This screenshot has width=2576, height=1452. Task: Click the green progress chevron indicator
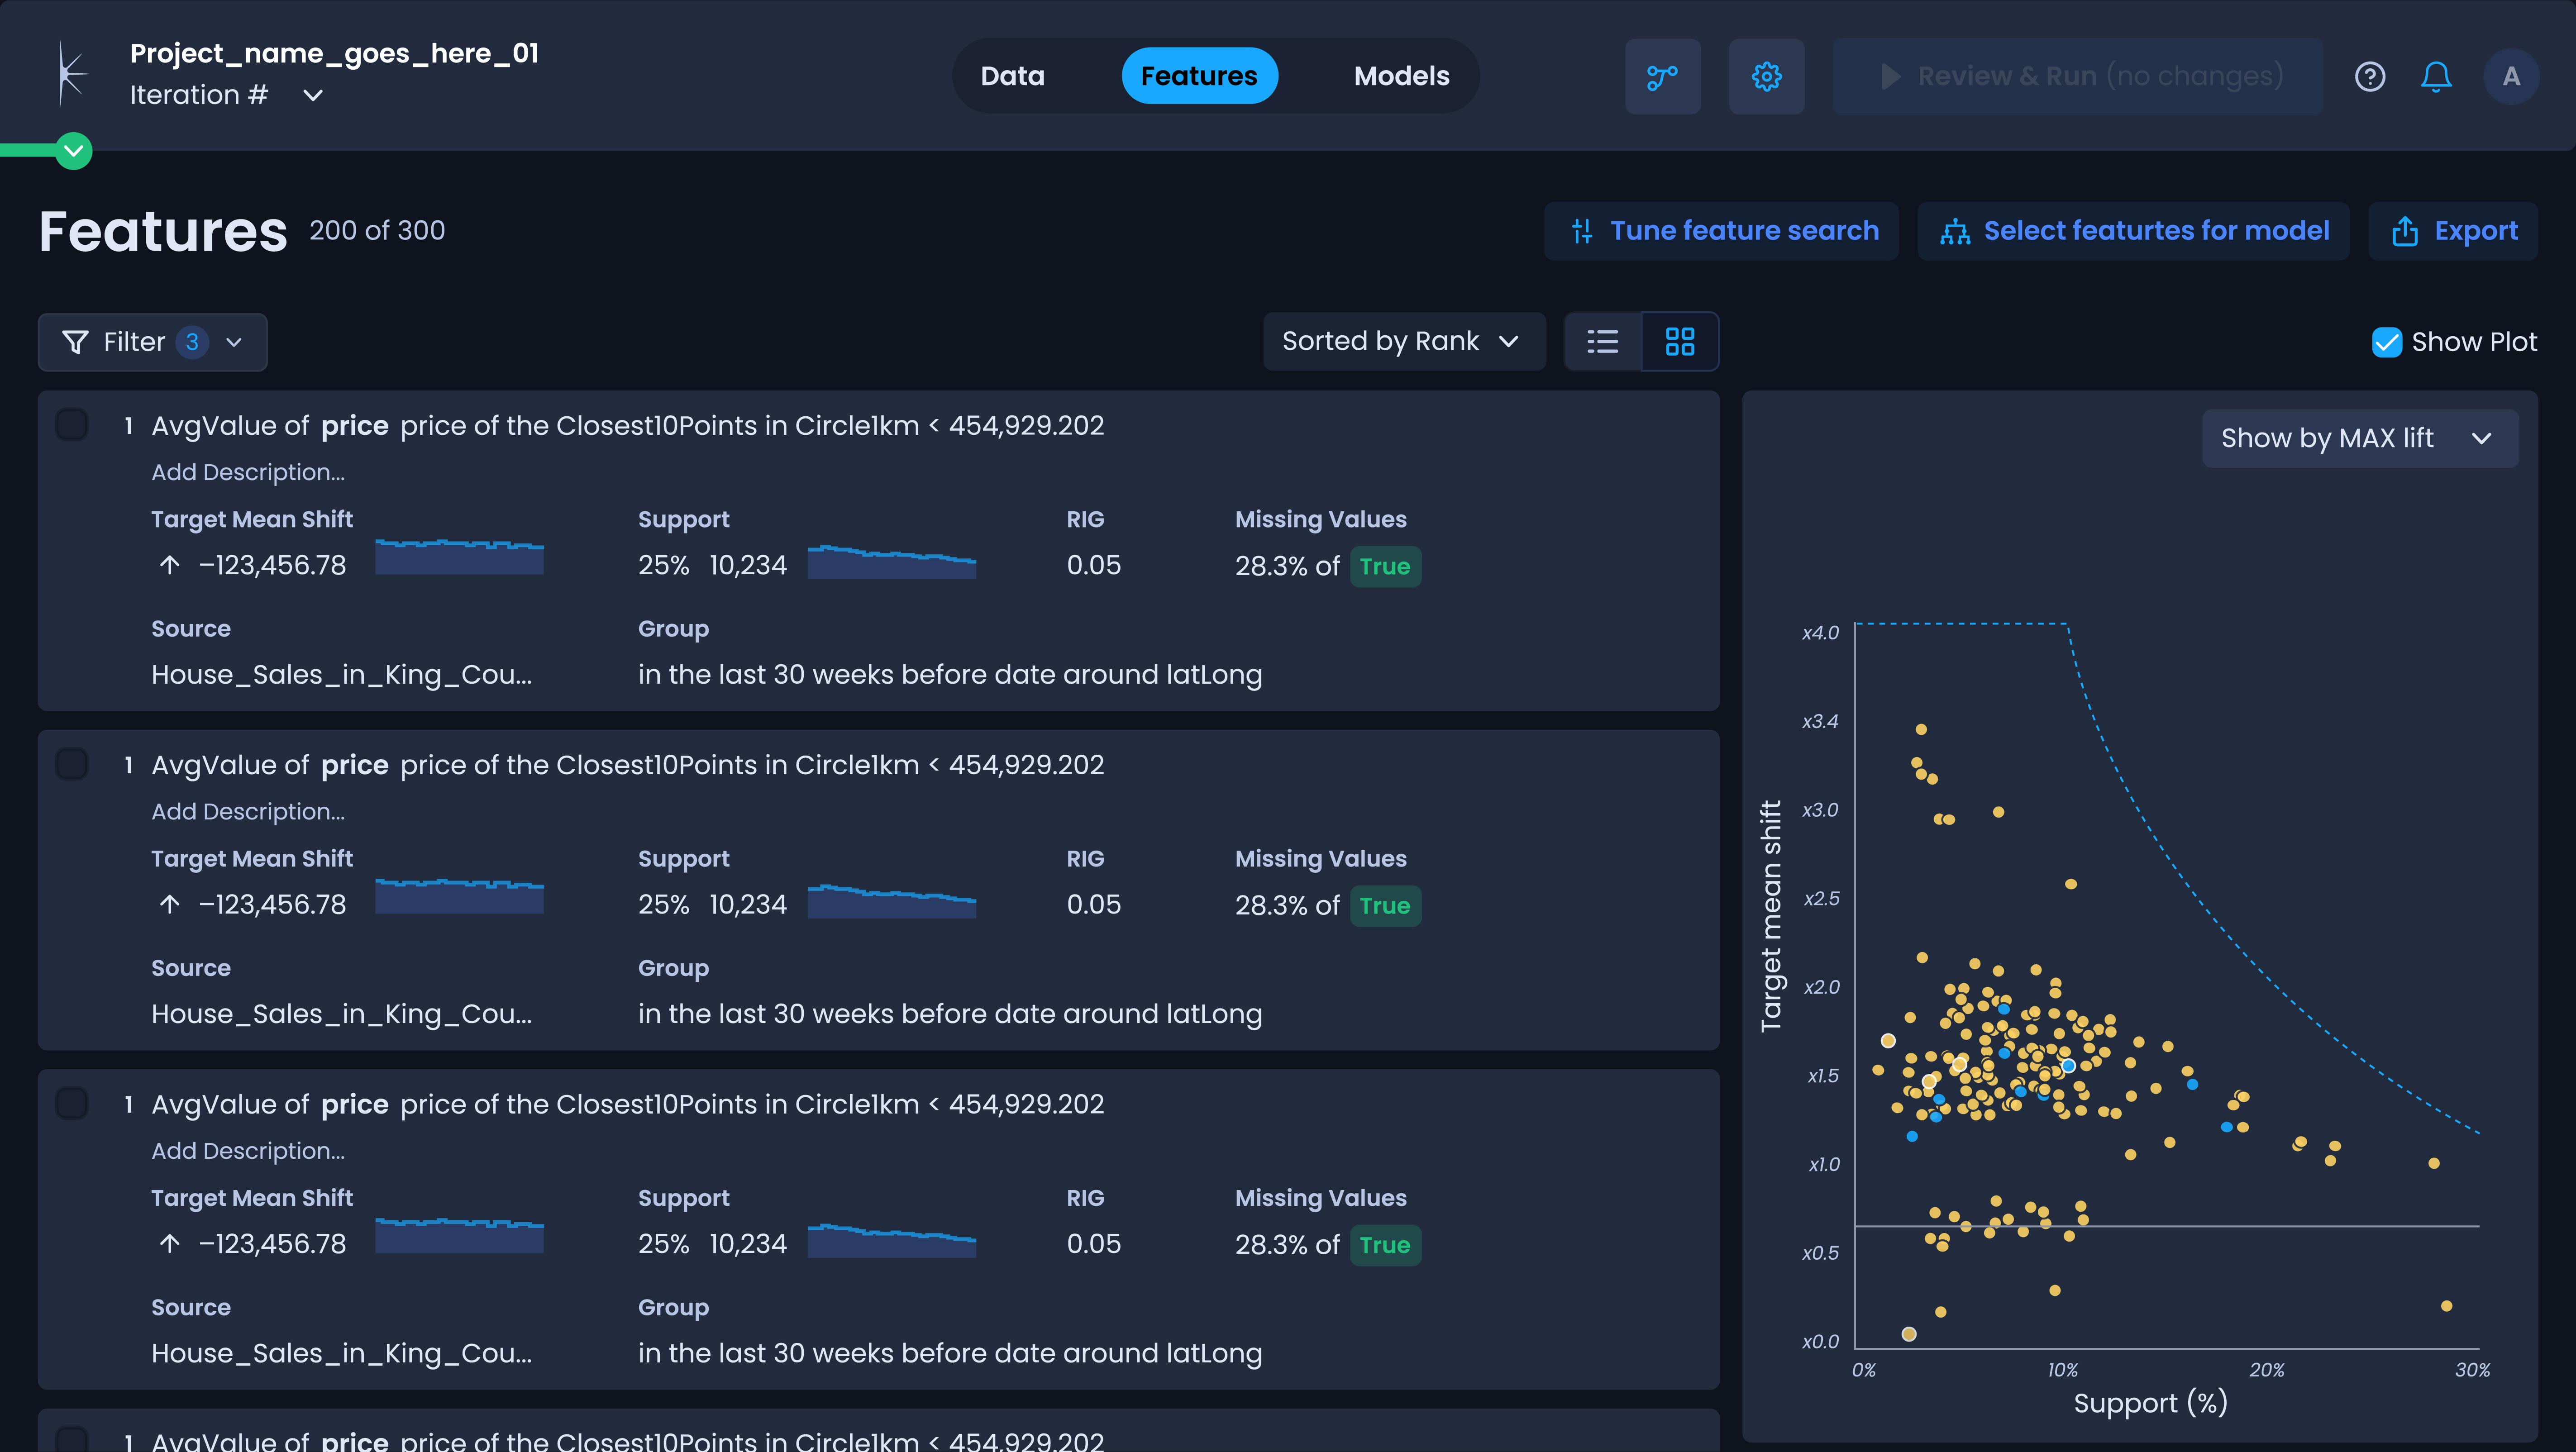click(x=73, y=151)
